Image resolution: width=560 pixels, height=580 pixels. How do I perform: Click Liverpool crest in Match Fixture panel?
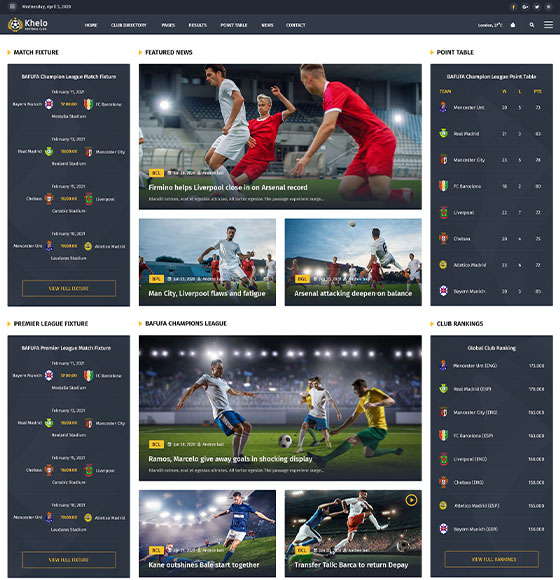tap(88, 199)
